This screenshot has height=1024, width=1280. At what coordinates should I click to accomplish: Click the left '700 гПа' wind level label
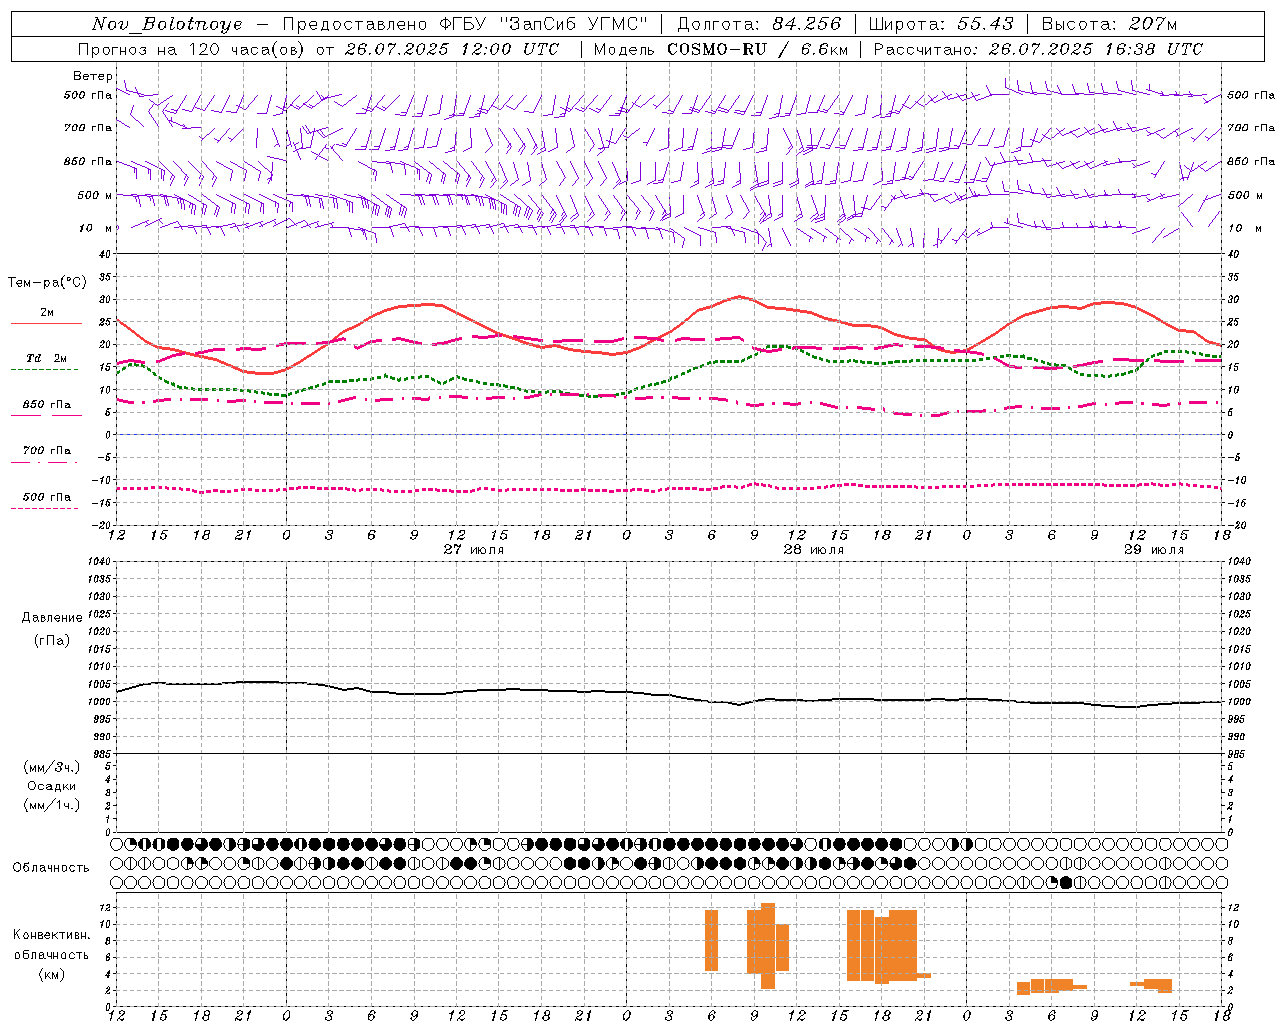[88, 128]
